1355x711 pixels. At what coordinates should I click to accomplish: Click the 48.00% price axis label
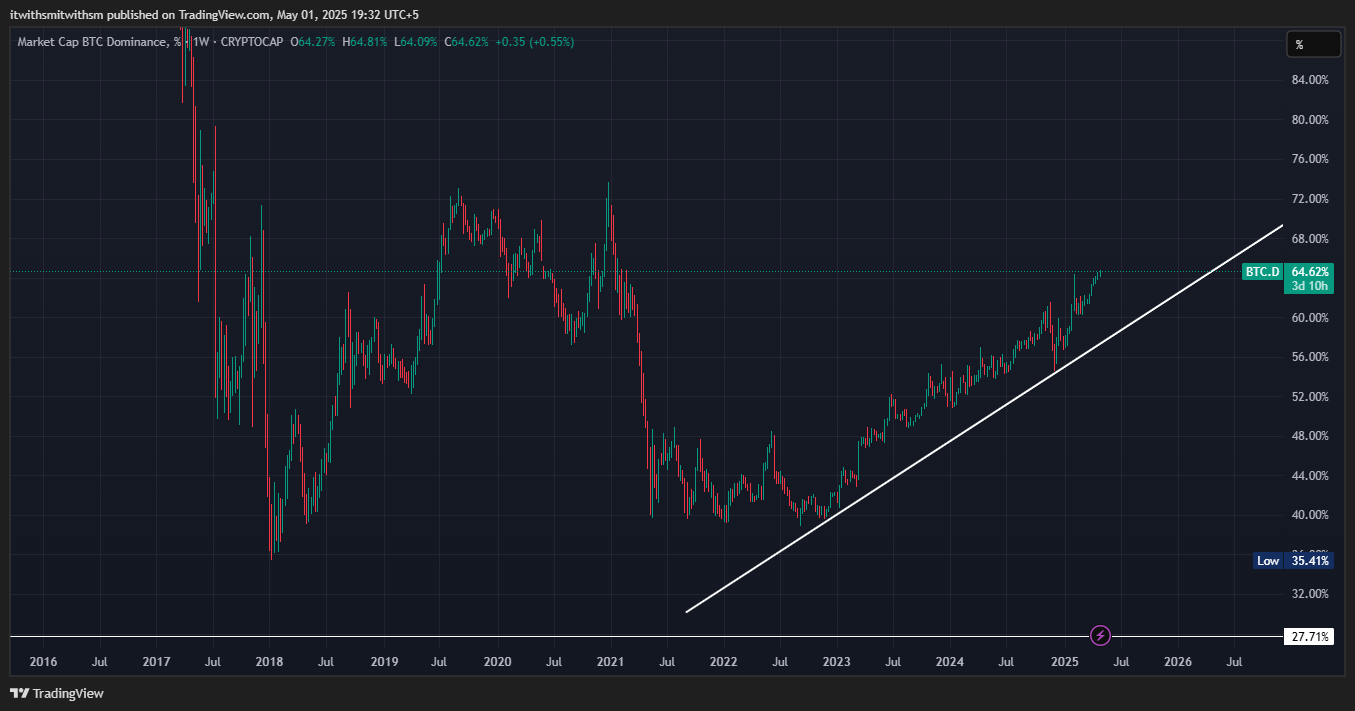point(1309,436)
